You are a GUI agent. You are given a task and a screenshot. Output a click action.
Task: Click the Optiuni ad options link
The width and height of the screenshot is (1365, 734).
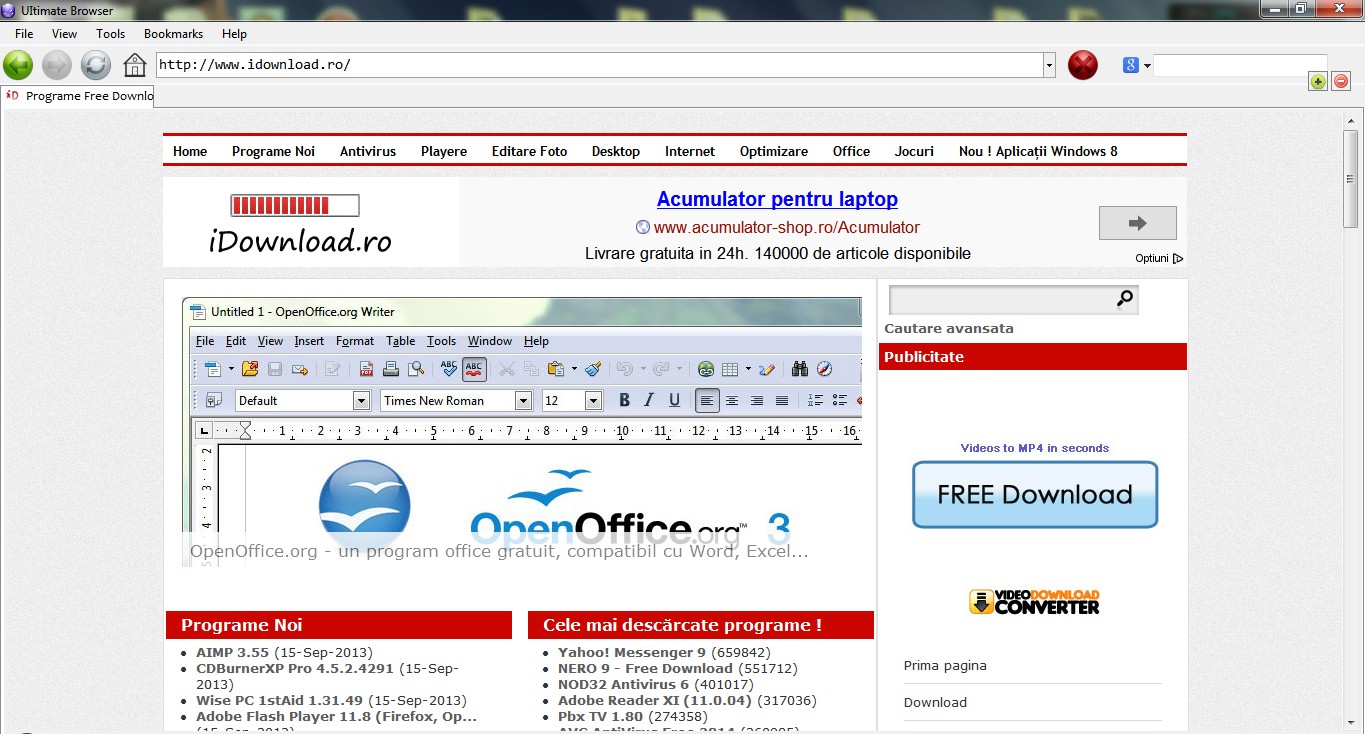[1158, 258]
